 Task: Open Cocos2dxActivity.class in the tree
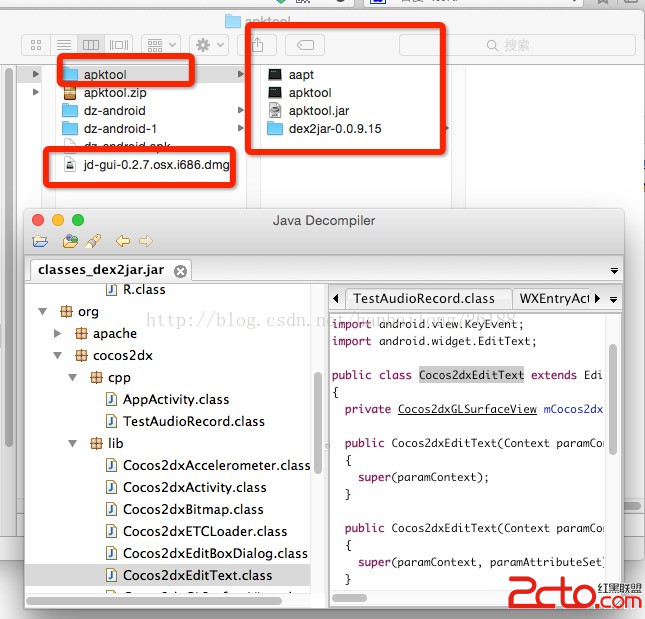194,488
